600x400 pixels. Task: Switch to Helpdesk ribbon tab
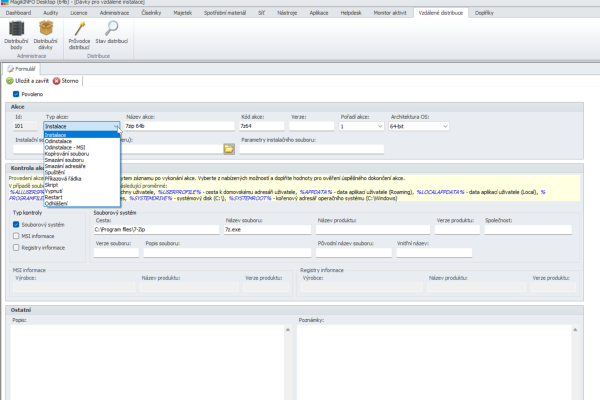[351, 13]
